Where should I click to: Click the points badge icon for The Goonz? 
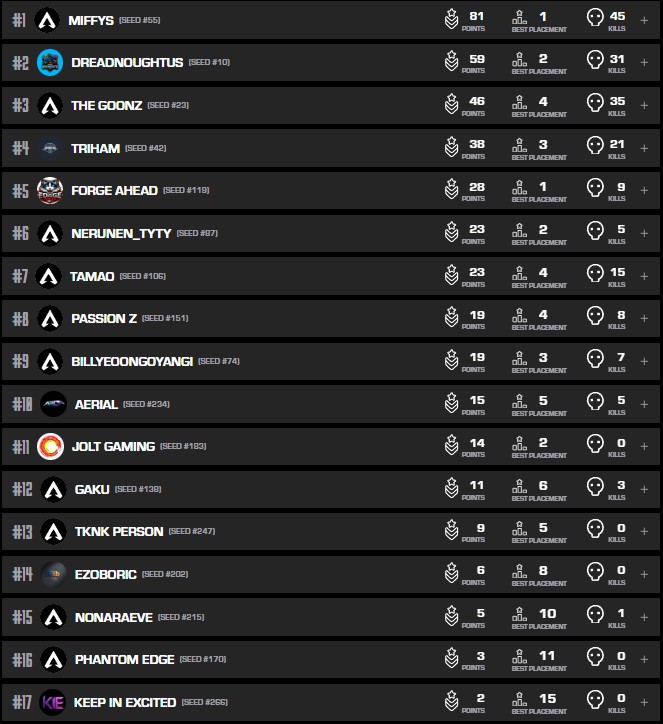tap(452, 105)
